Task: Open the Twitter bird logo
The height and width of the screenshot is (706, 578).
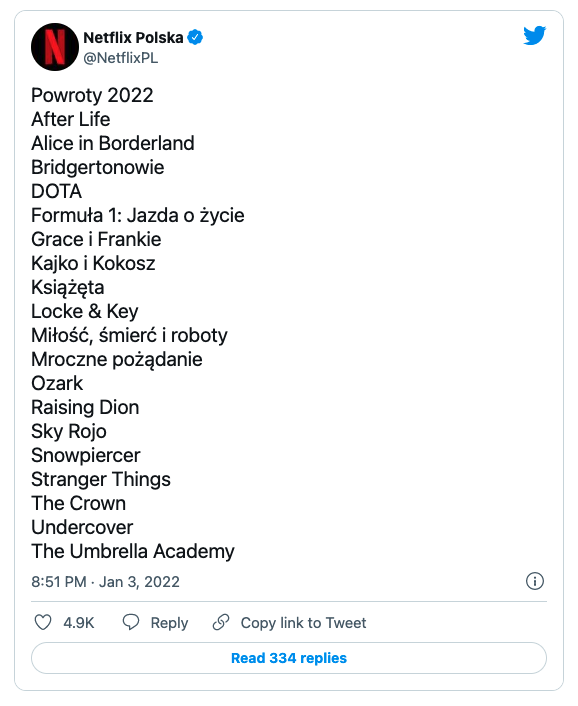Action: pyautogui.click(x=534, y=36)
